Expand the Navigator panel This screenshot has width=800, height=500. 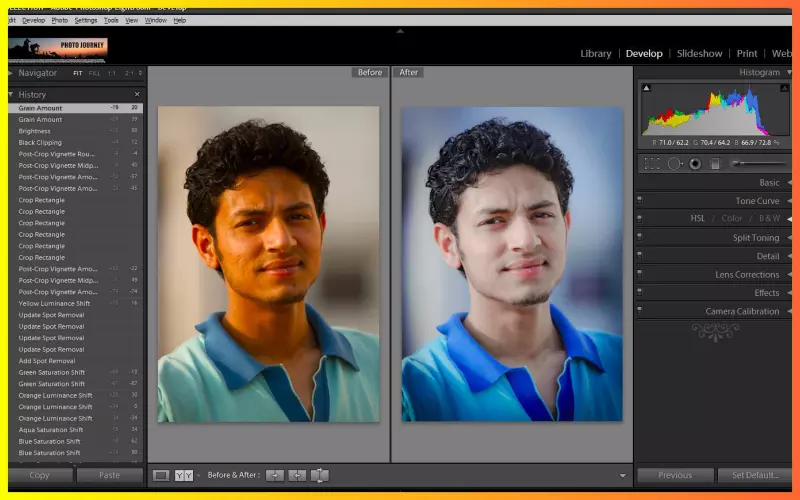click(x=11, y=73)
